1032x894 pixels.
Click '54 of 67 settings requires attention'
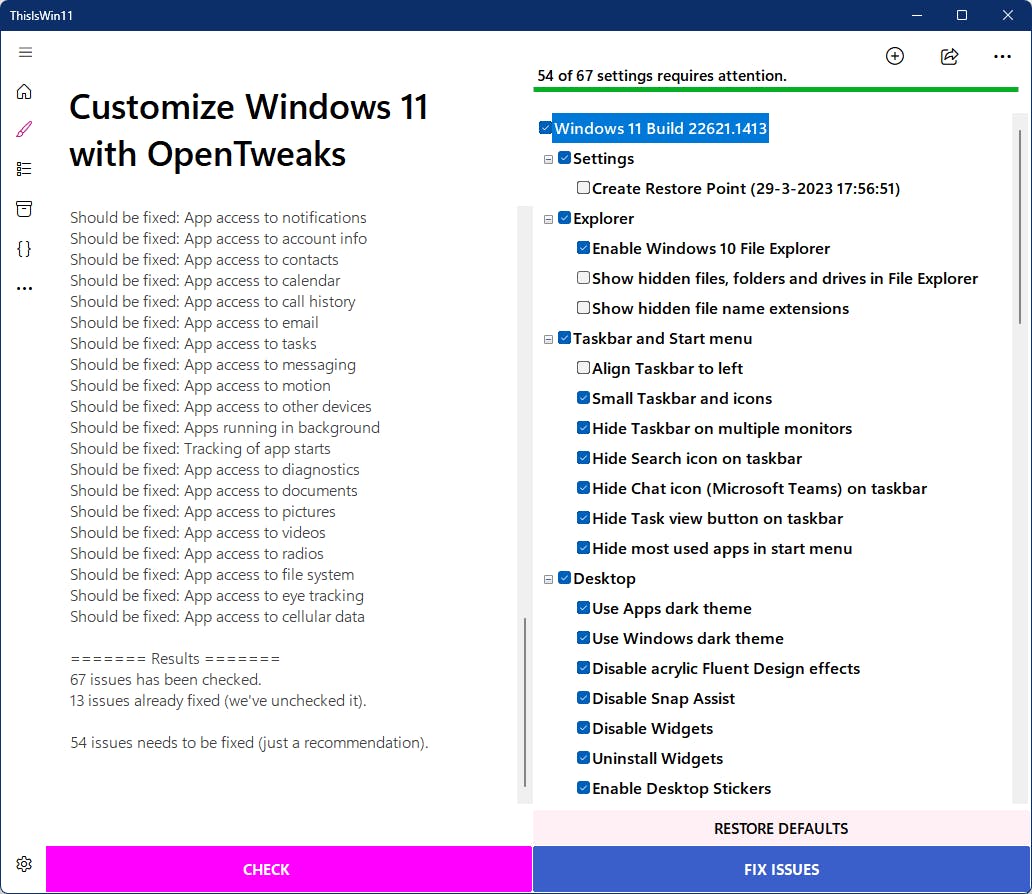point(661,76)
